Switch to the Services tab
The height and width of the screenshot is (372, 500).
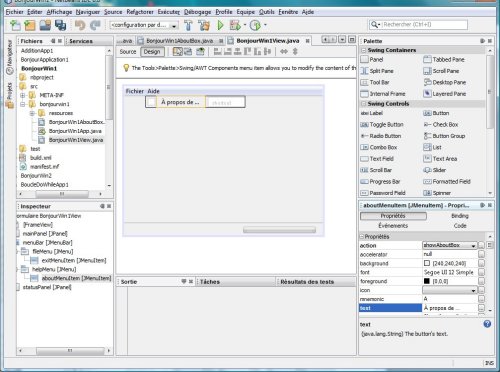point(81,41)
